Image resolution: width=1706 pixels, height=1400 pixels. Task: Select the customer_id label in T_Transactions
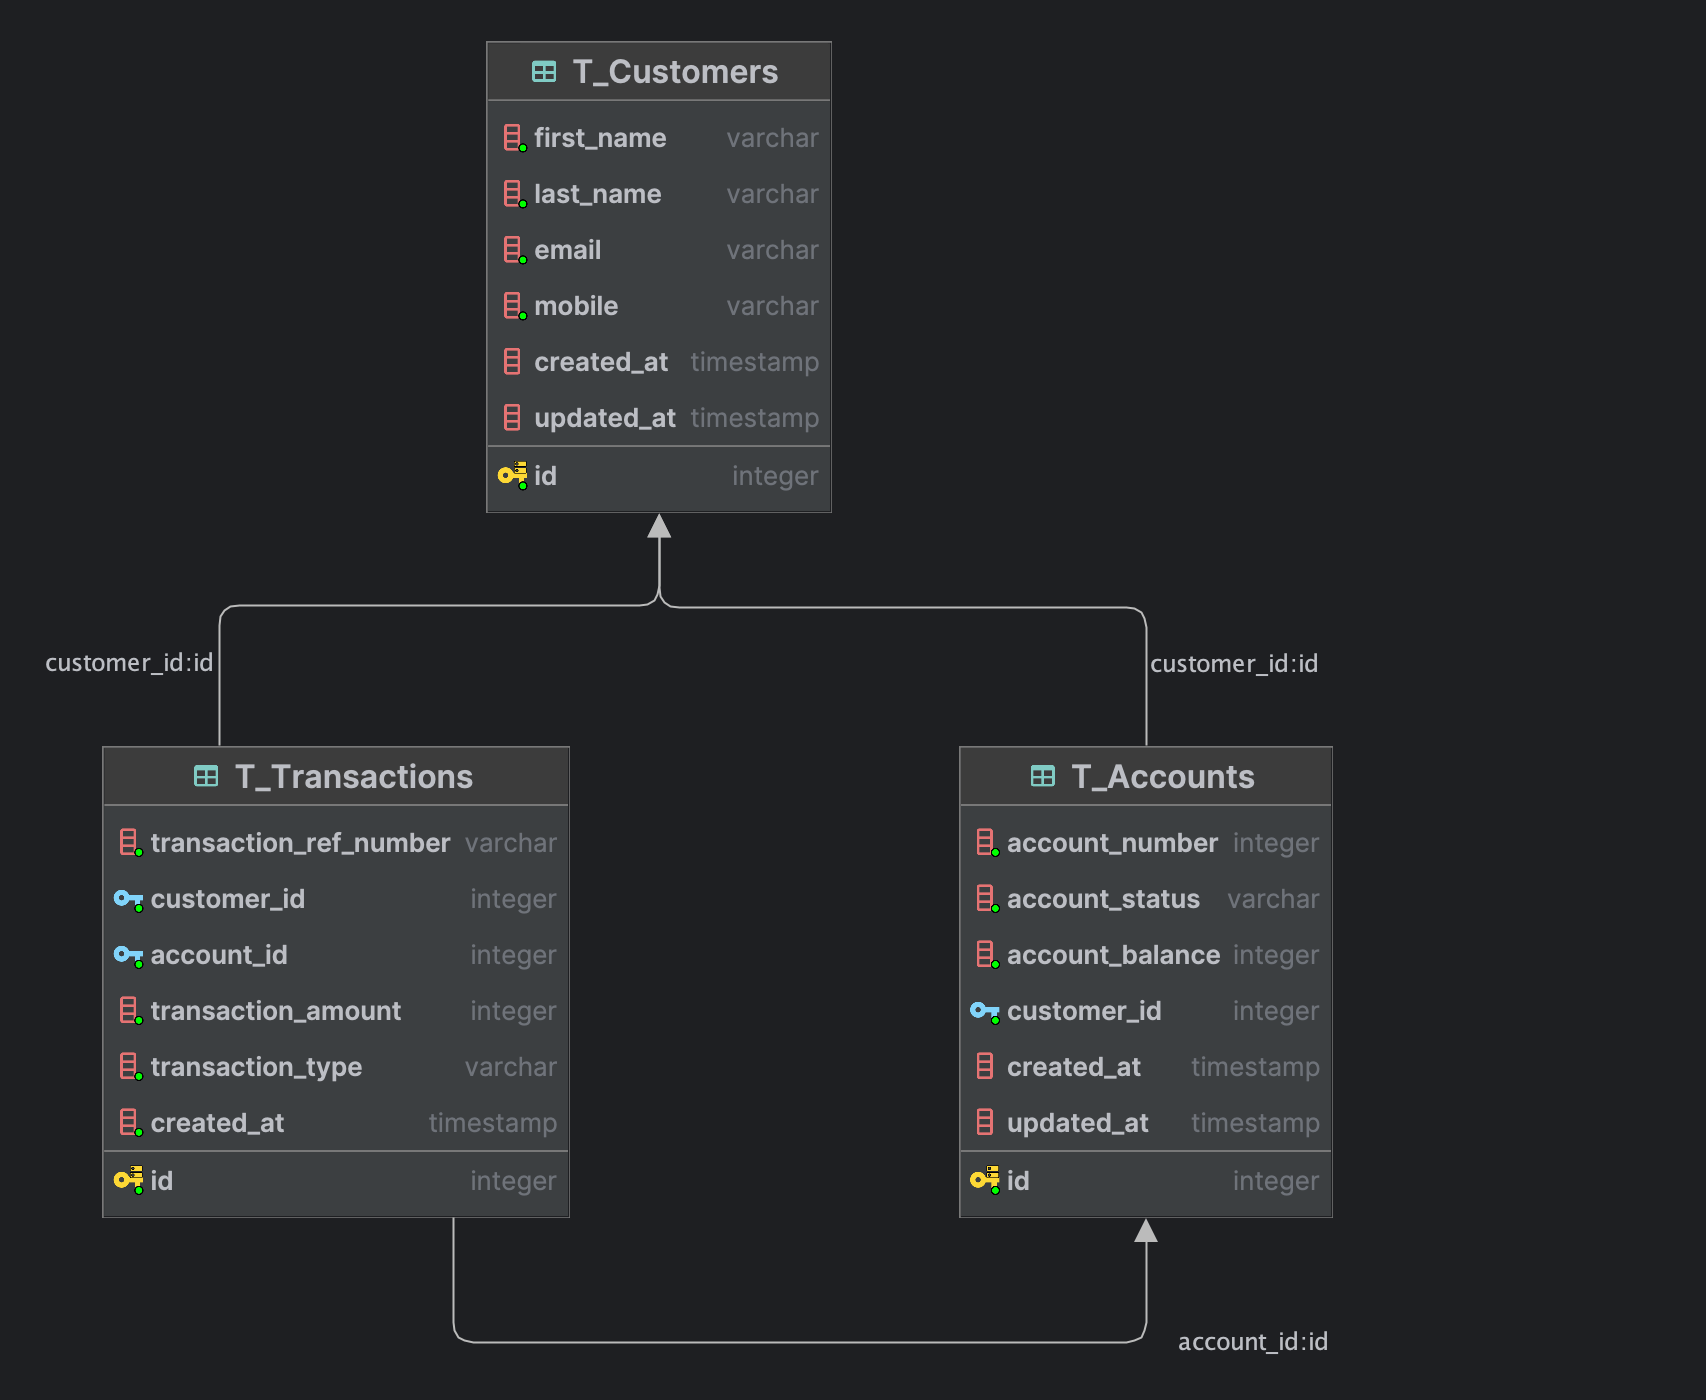tap(228, 899)
